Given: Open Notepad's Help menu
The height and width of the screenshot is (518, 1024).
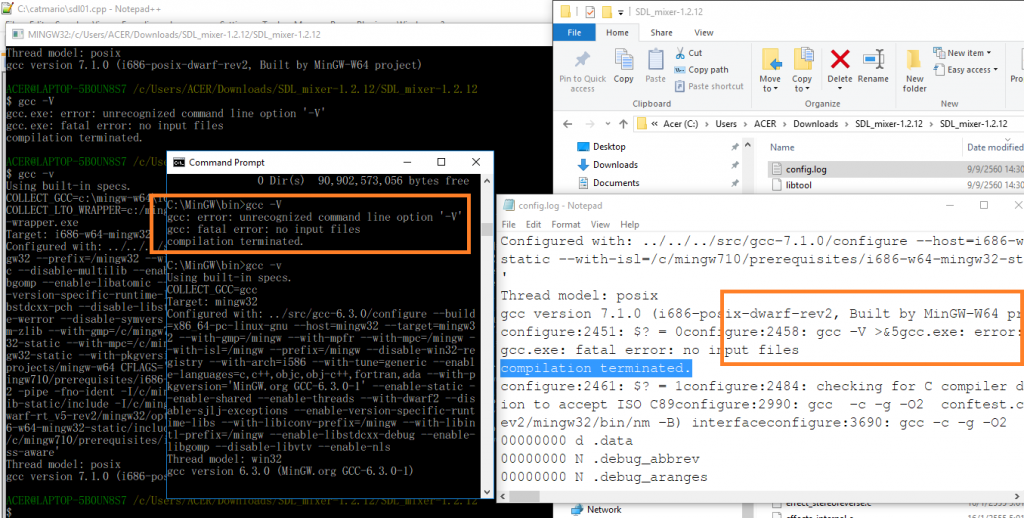Looking at the screenshot, I should pos(630,225).
